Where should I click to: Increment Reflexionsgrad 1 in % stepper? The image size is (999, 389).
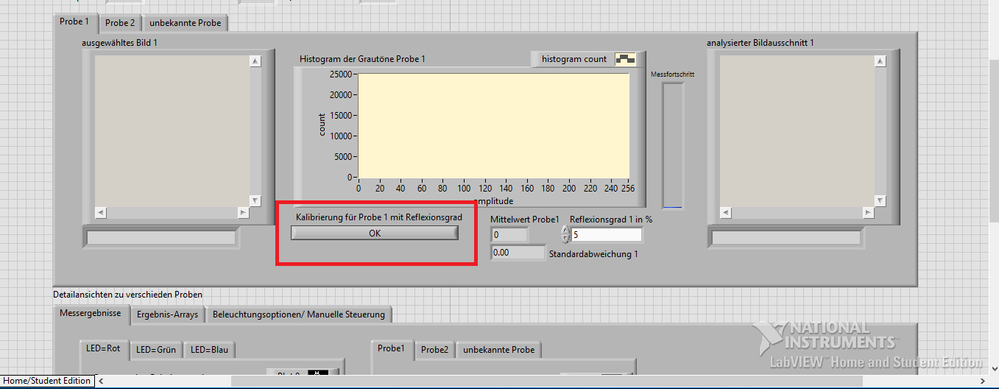click(564, 230)
